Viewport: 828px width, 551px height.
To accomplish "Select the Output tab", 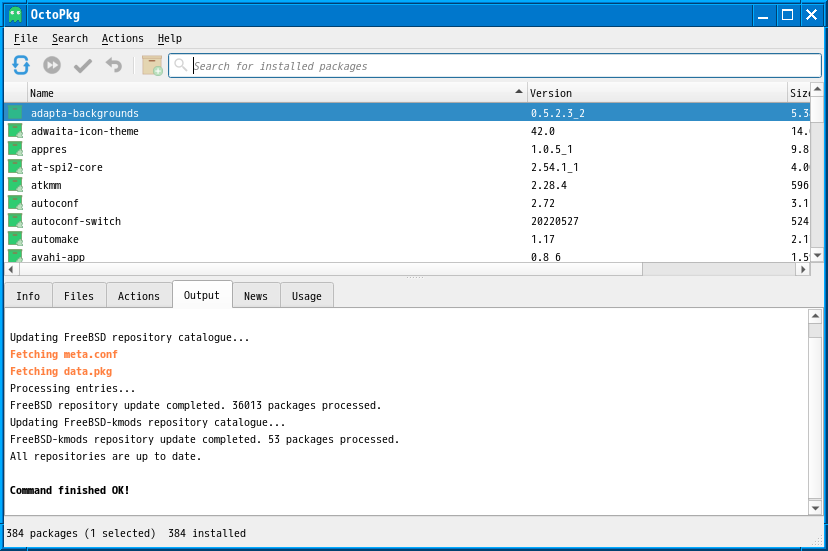I will [x=202, y=295].
